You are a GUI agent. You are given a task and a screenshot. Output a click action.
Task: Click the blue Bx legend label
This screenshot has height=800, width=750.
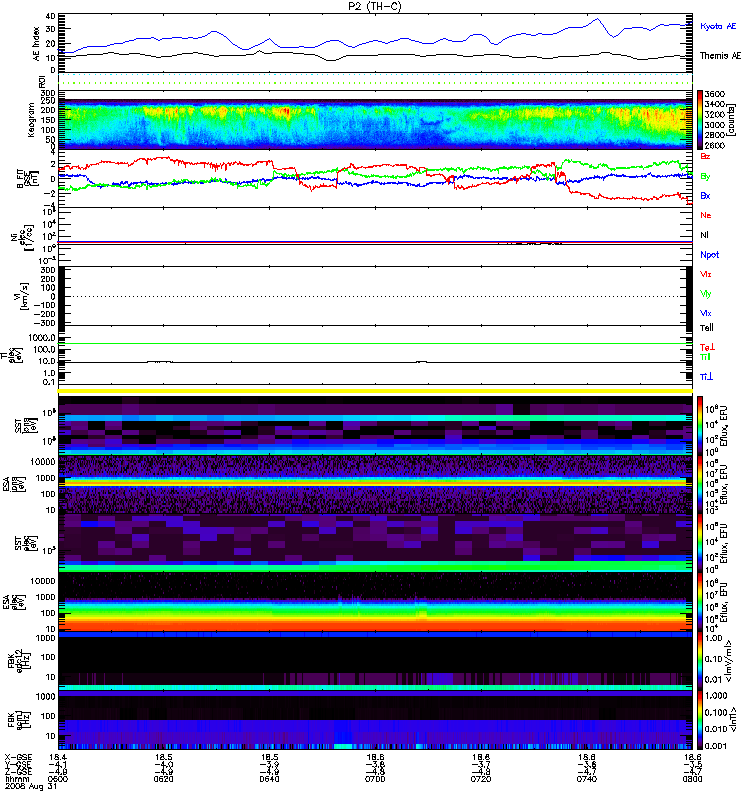click(705, 195)
